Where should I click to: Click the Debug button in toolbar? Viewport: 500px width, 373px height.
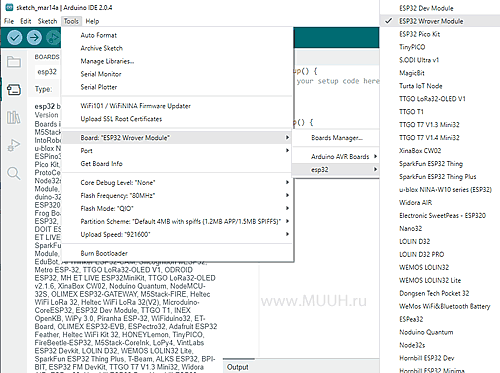click(53, 38)
